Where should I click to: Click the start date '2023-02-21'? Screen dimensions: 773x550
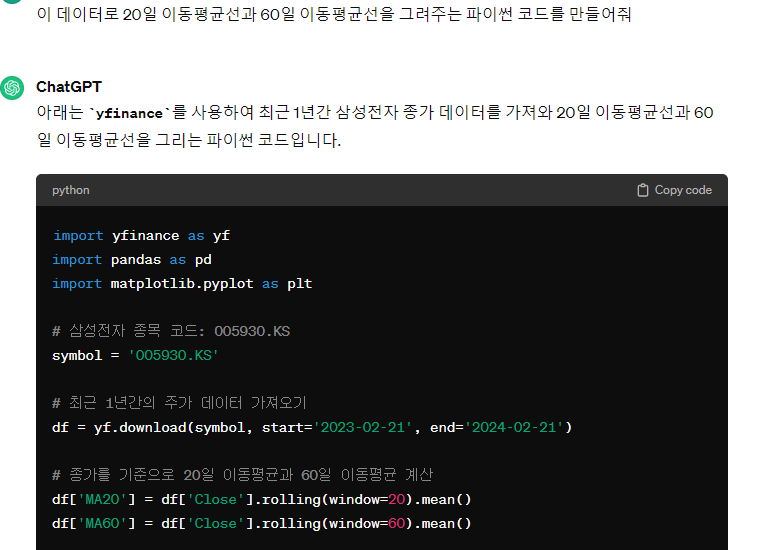tap(362, 427)
